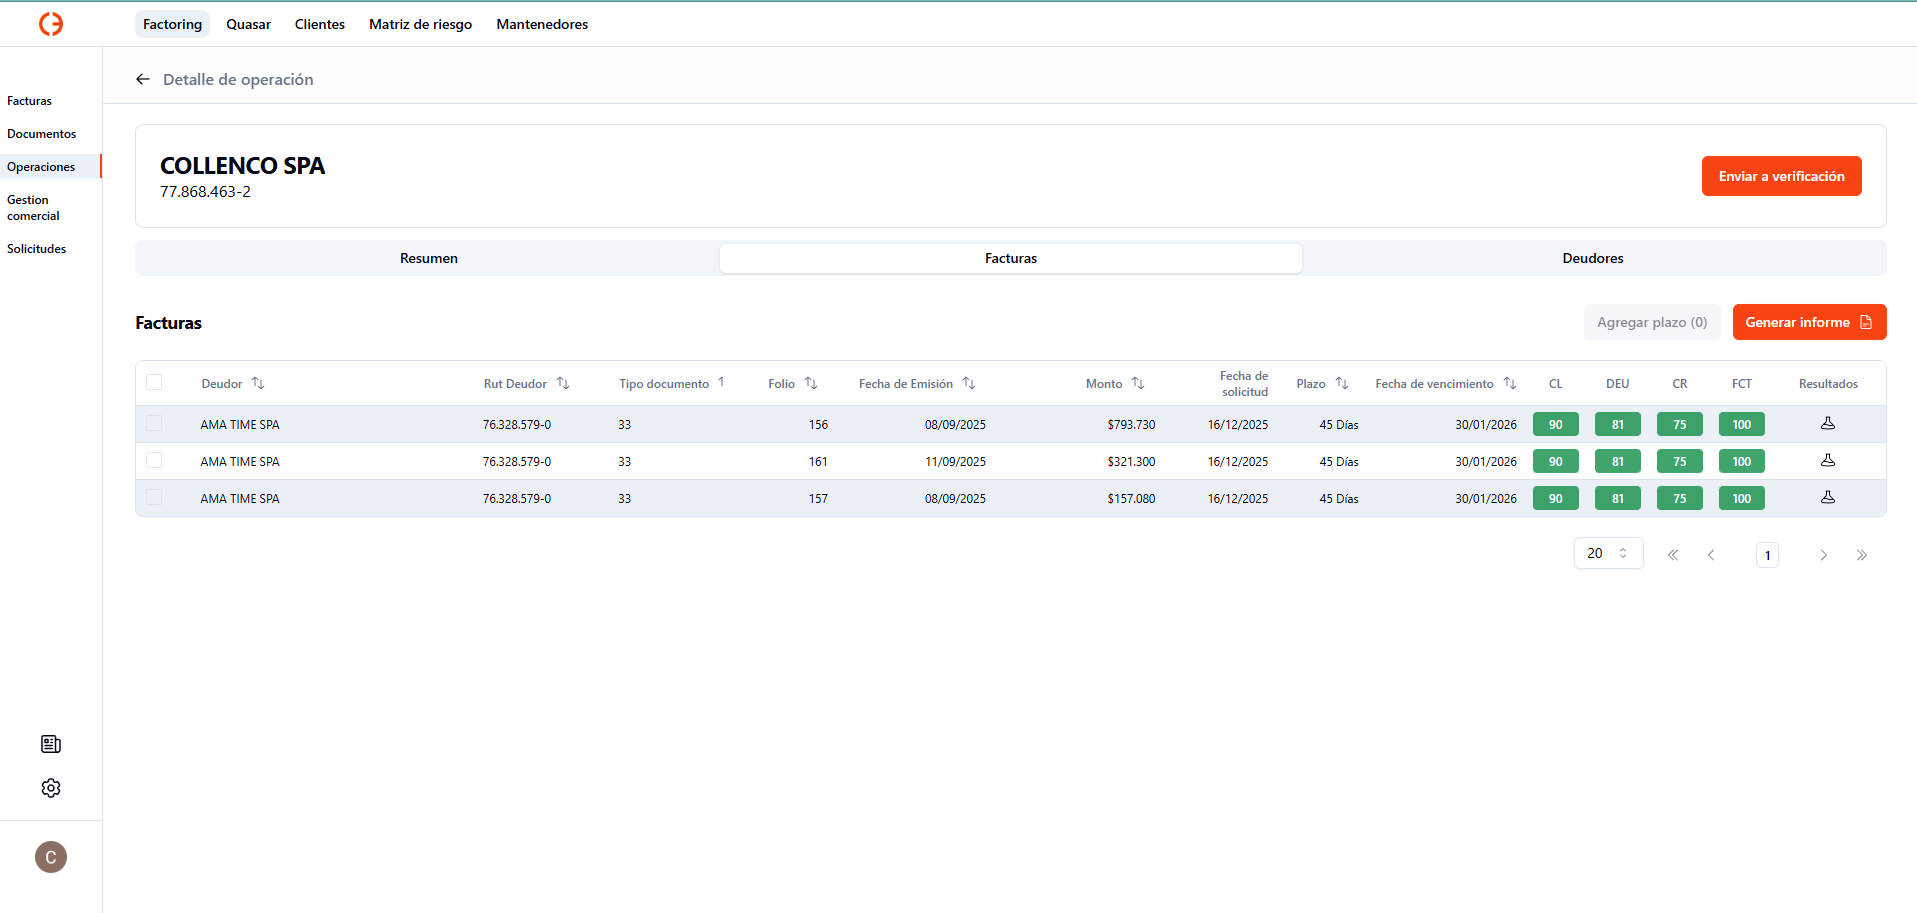Click the back arrow beside Detalle de operación
This screenshot has height=913, width=1917.
[x=143, y=79]
